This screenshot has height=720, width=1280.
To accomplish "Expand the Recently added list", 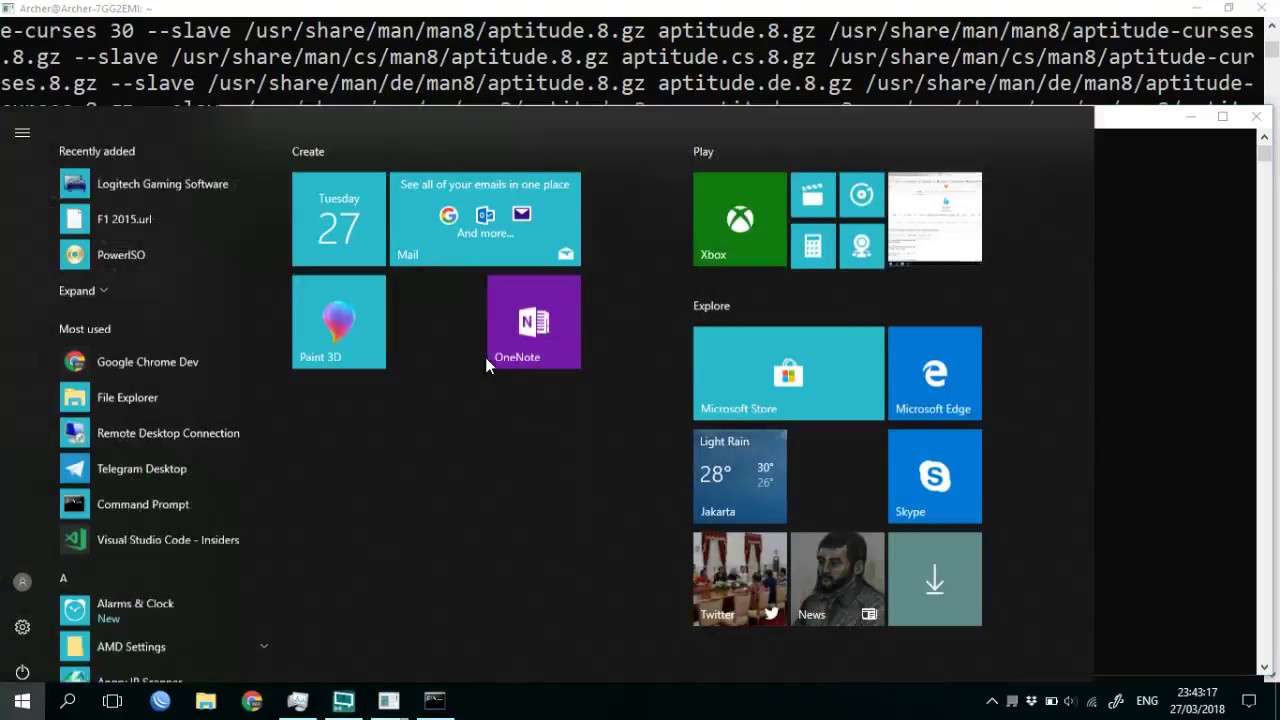I will point(83,291).
